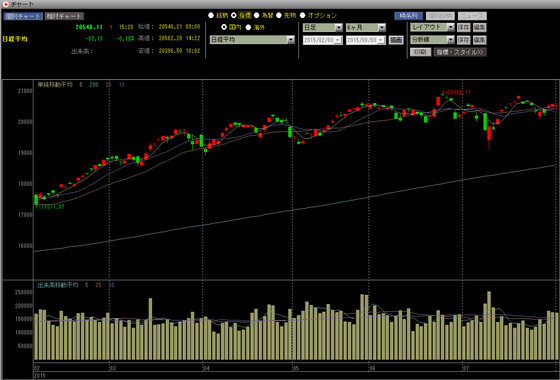Click 編集 button beside 分析線

coord(479,40)
